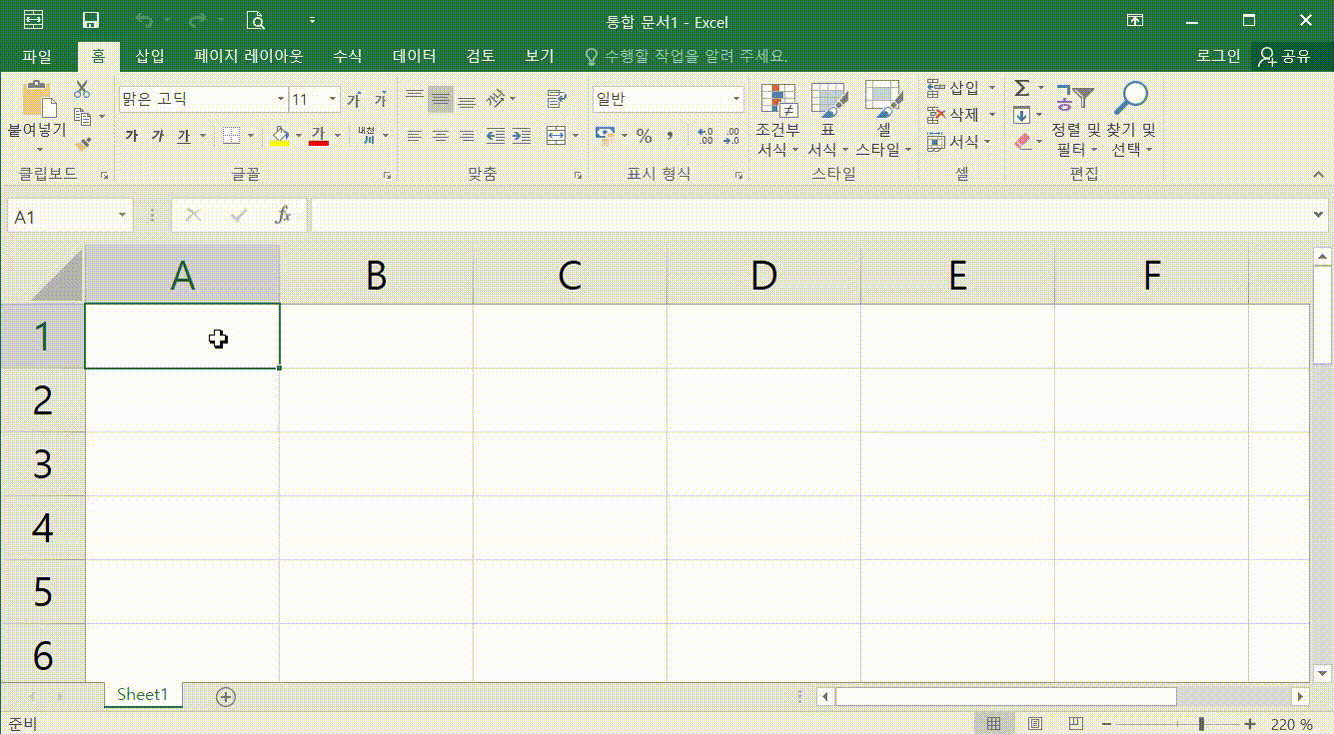The image size is (1334, 734).
Task: Open Format as Table (표 서식)
Action: coord(828,119)
